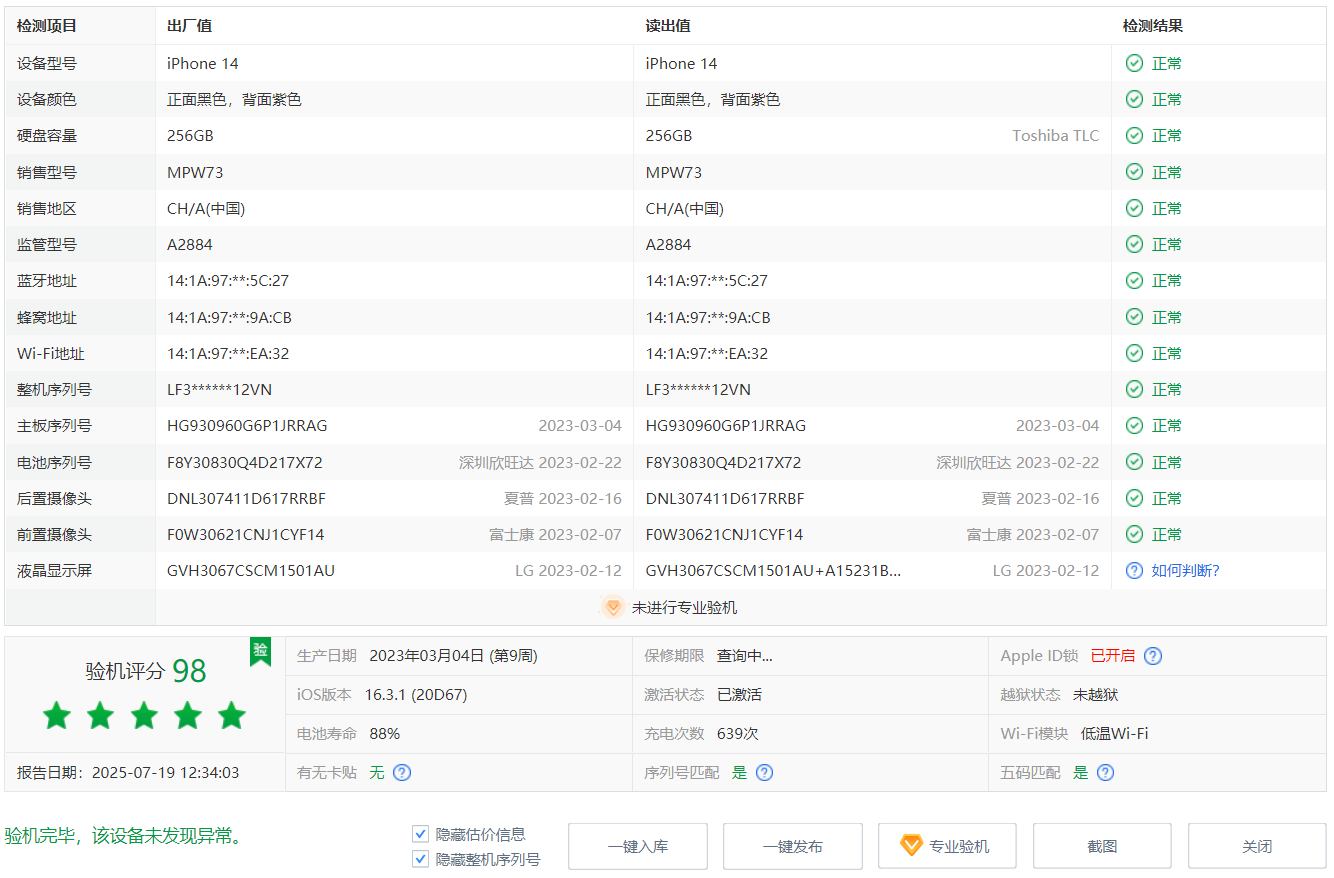Start 专业验机 professional inspection
Screen dimensions: 1334x878
948,846
